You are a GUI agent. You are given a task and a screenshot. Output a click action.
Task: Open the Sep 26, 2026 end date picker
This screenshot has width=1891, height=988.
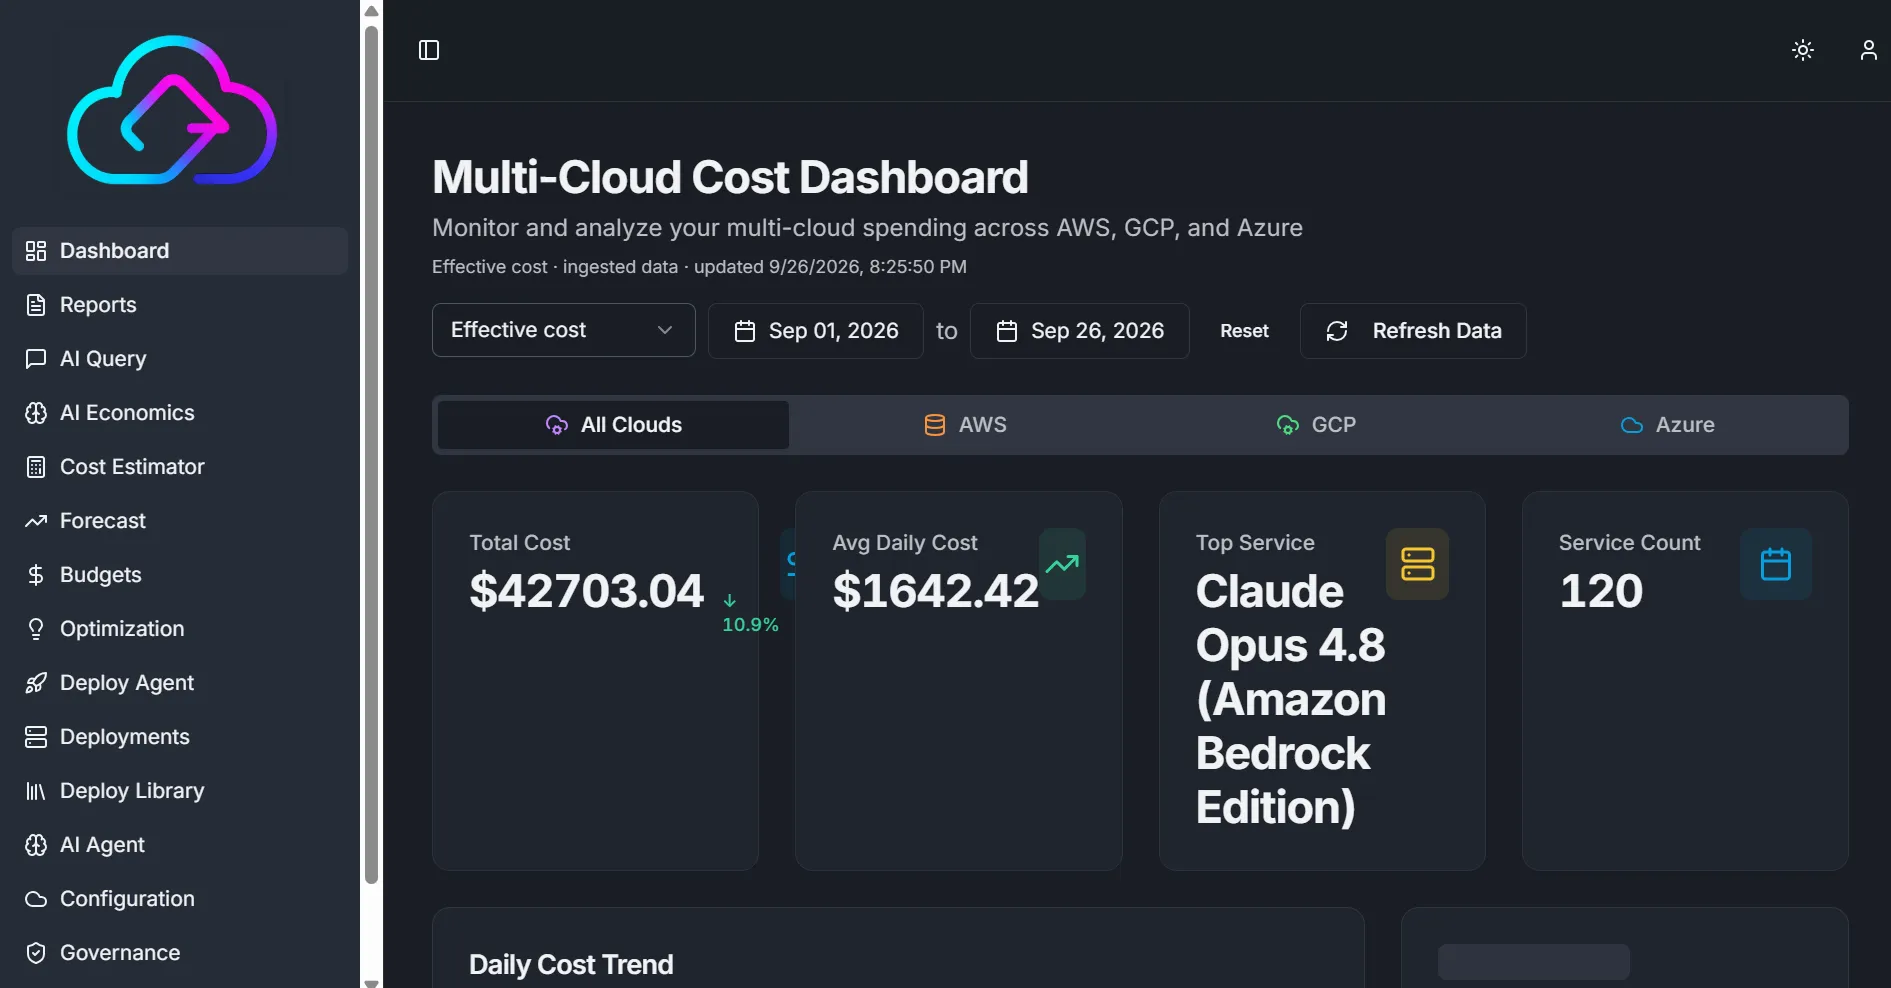(x=1079, y=331)
